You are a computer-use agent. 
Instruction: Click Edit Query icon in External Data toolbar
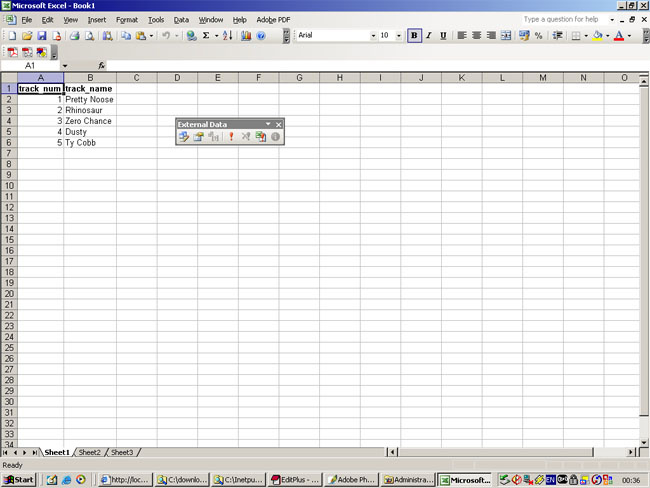[184, 137]
